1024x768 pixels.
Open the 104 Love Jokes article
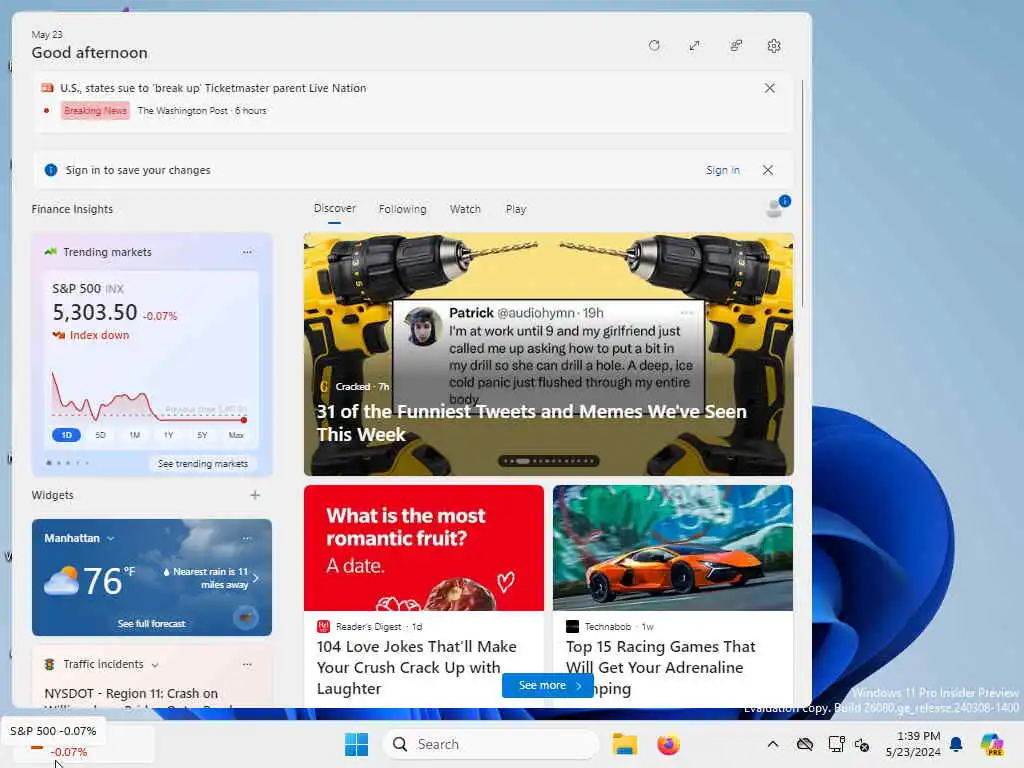[x=417, y=667]
